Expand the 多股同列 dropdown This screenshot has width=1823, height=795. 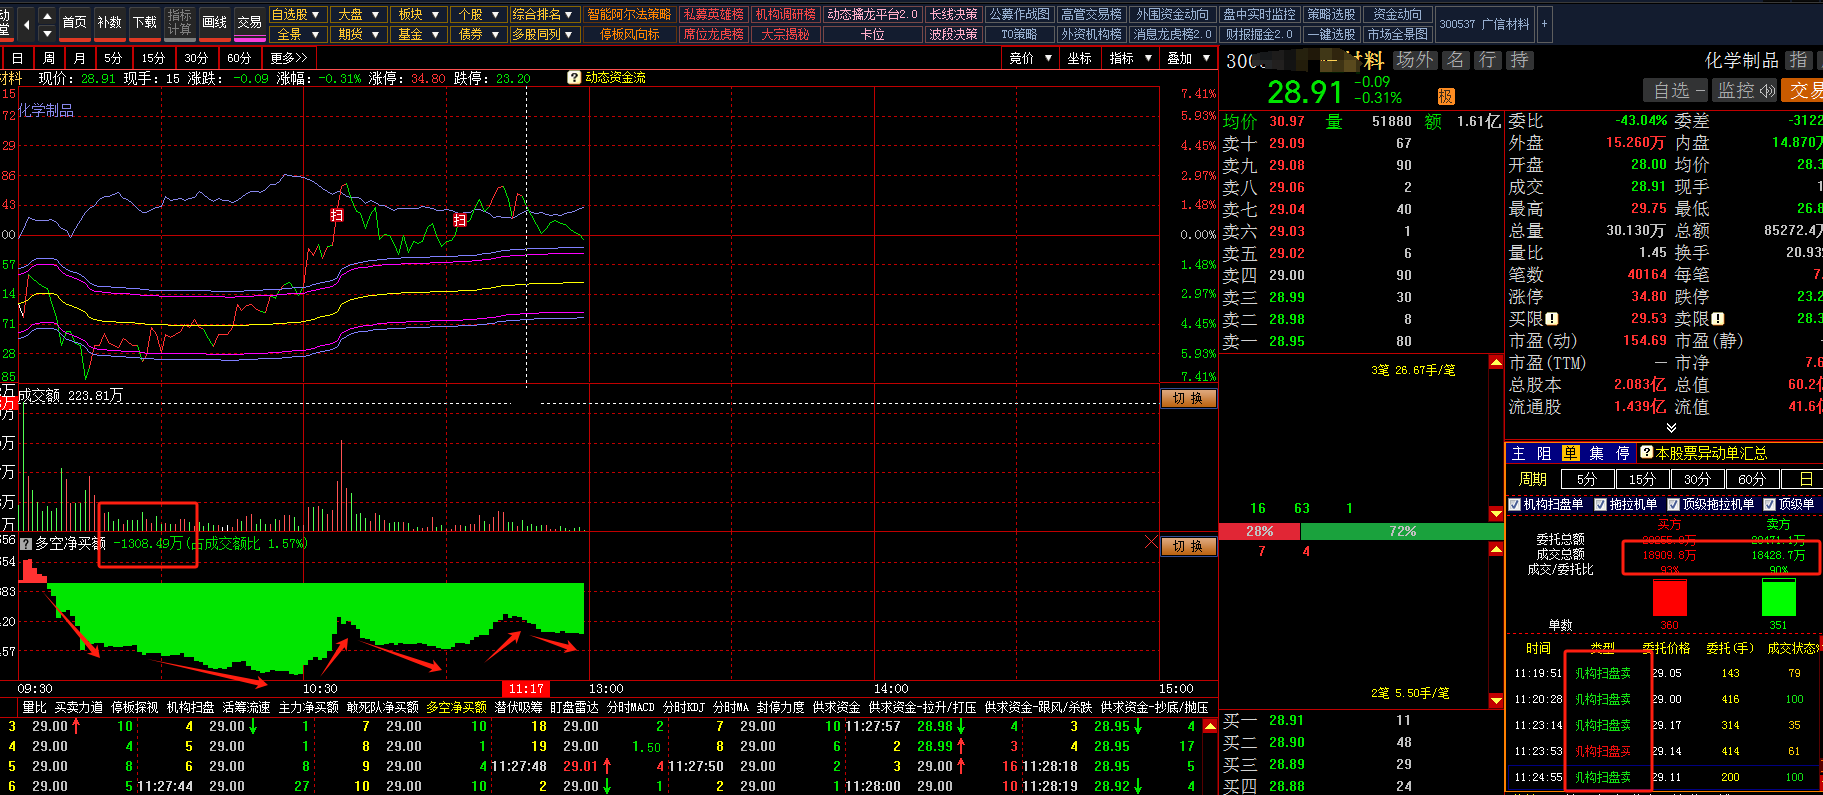coord(544,34)
